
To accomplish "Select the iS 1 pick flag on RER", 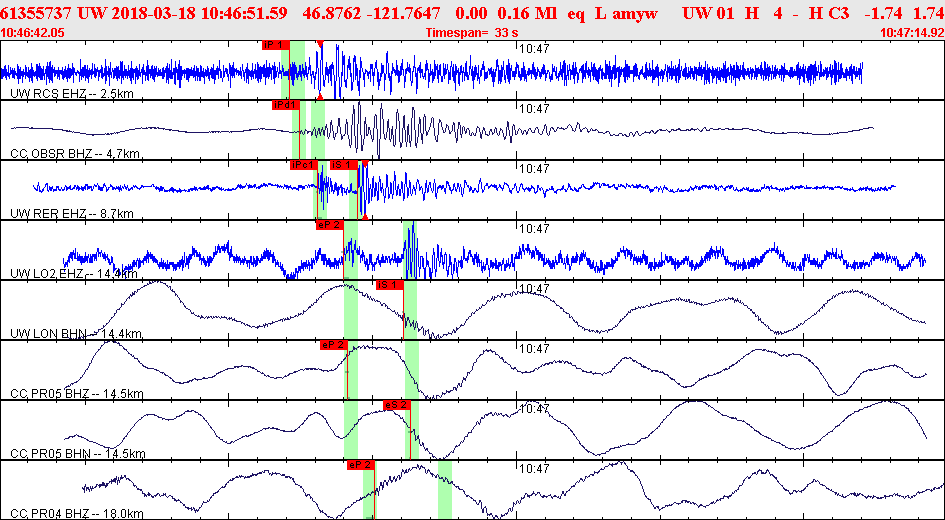I will (x=344, y=165).
